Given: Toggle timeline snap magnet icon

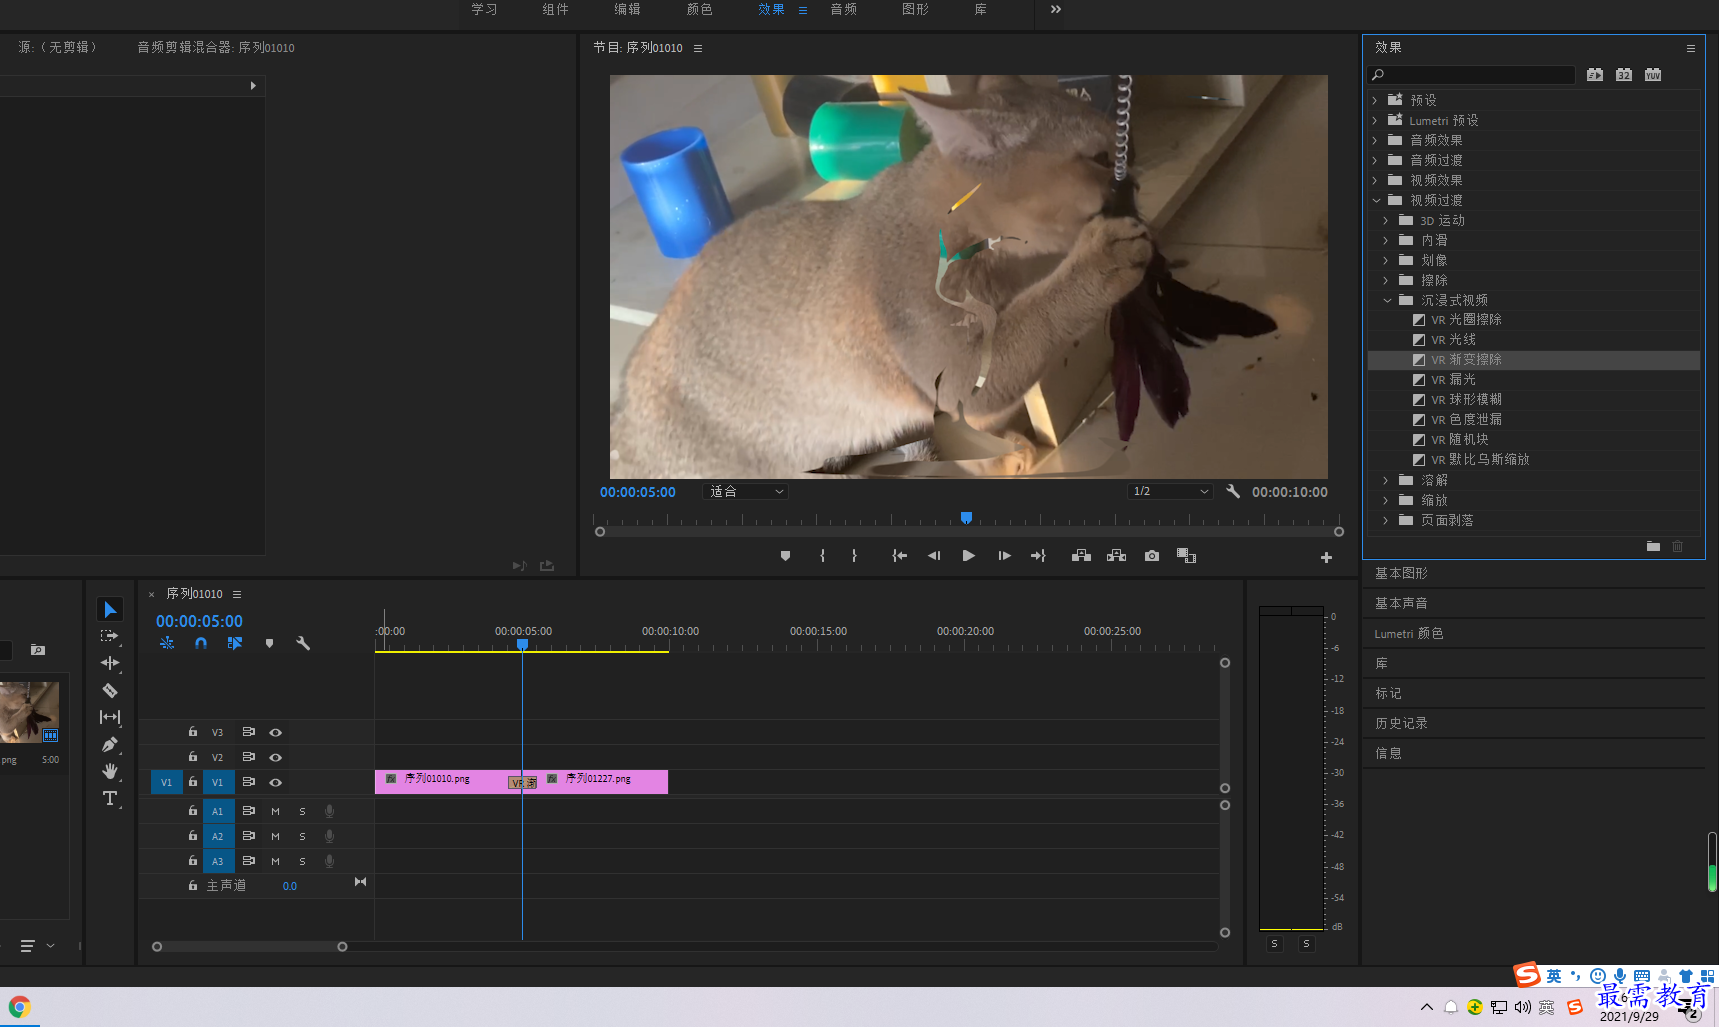Looking at the screenshot, I should coord(201,644).
